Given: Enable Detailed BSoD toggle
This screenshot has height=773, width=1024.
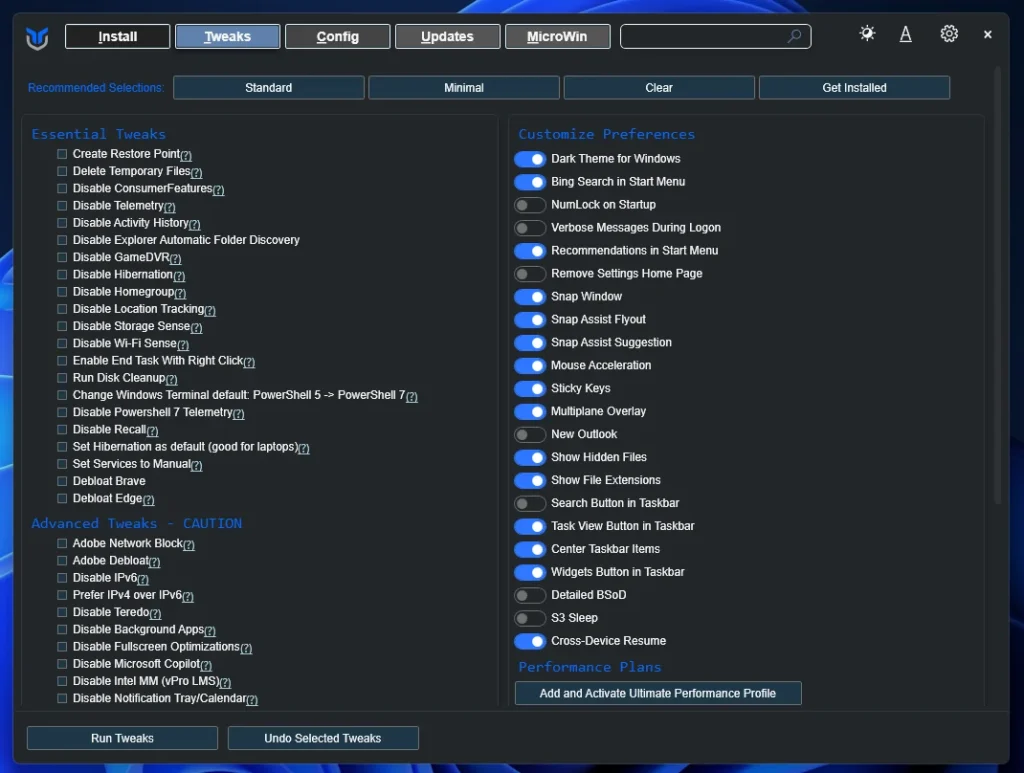Looking at the screenshot, I should (x=530, y=595).
